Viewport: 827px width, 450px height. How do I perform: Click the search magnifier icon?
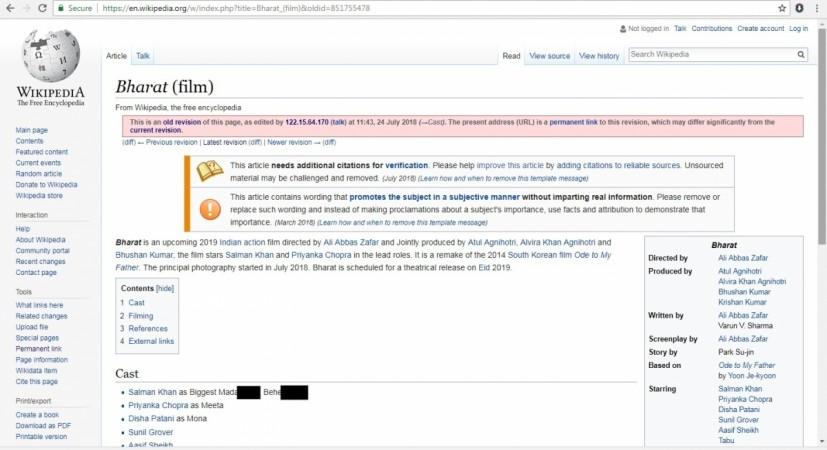pyautogui.click(x=801, y=54)
